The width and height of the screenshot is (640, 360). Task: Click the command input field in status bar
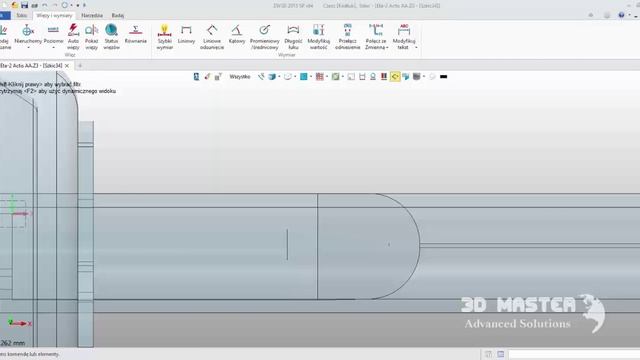pyautogui.click(x=574, y=354)
